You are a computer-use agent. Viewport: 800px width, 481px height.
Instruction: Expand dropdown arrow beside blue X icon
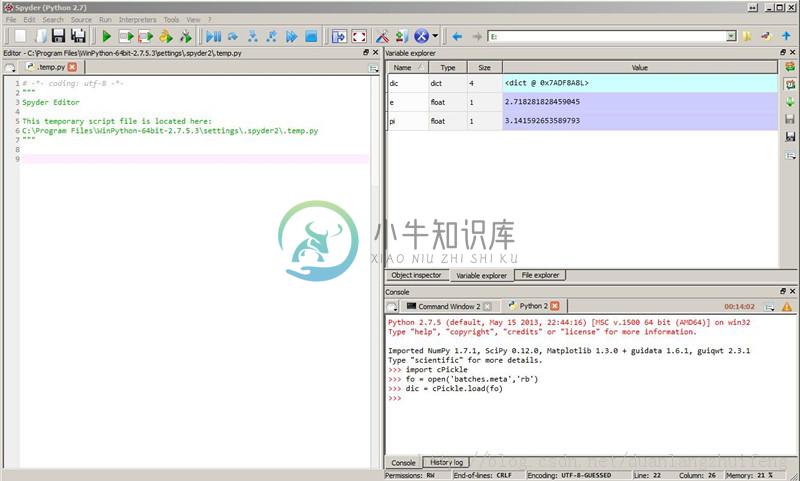[x=435, y=36]
